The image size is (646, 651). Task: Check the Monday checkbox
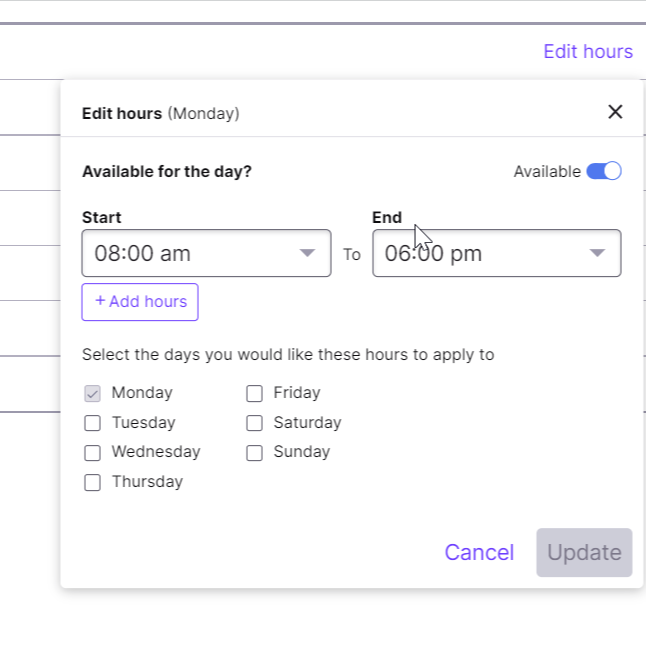93,394
